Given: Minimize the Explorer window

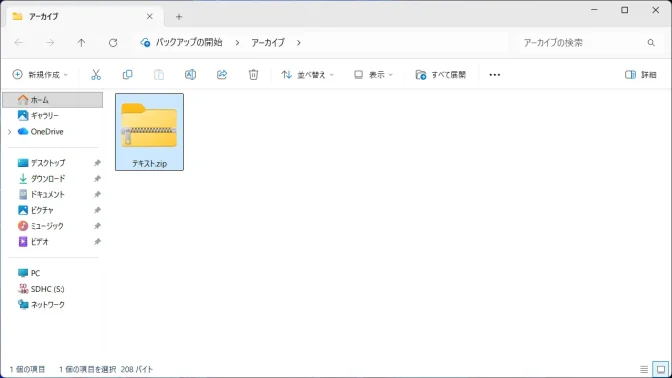Looking at the screenshot, I should click(594, 10).
